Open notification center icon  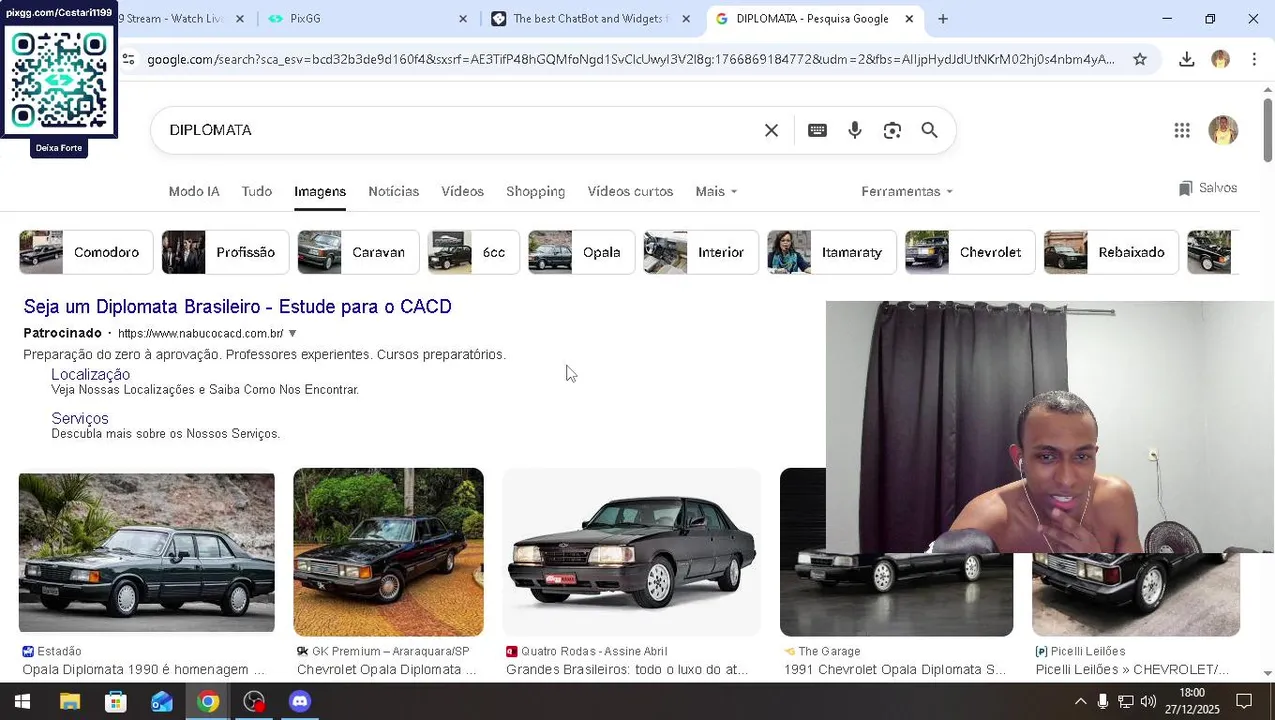click(1244, 702)
